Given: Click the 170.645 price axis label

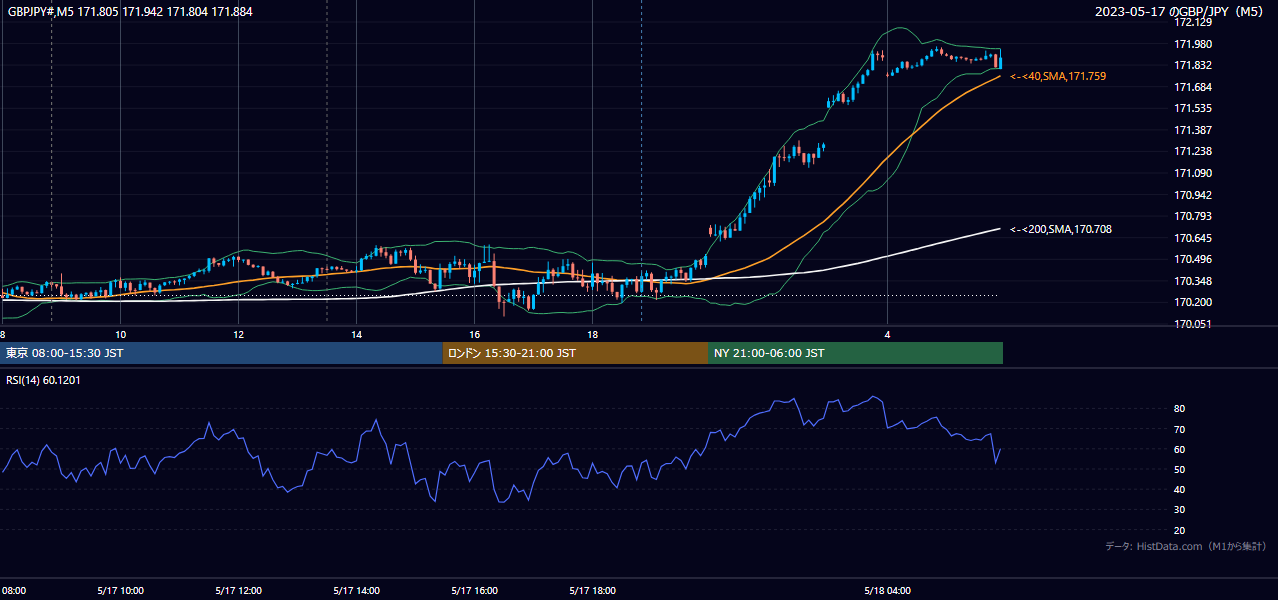Looking at the screenshot, I should (1193, 238).
